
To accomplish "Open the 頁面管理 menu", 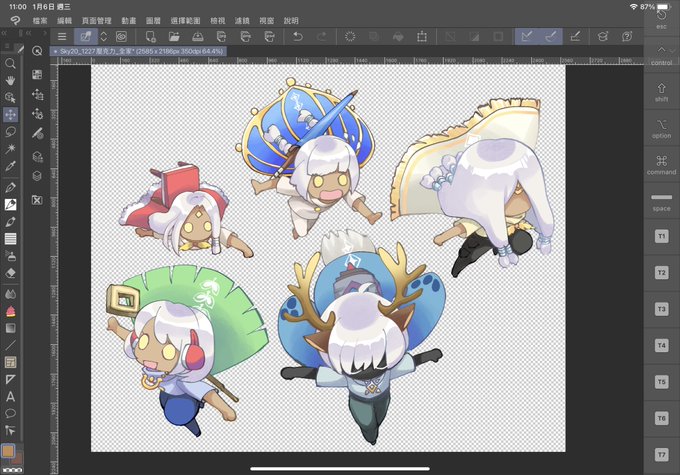I will (x=96, y=20).
